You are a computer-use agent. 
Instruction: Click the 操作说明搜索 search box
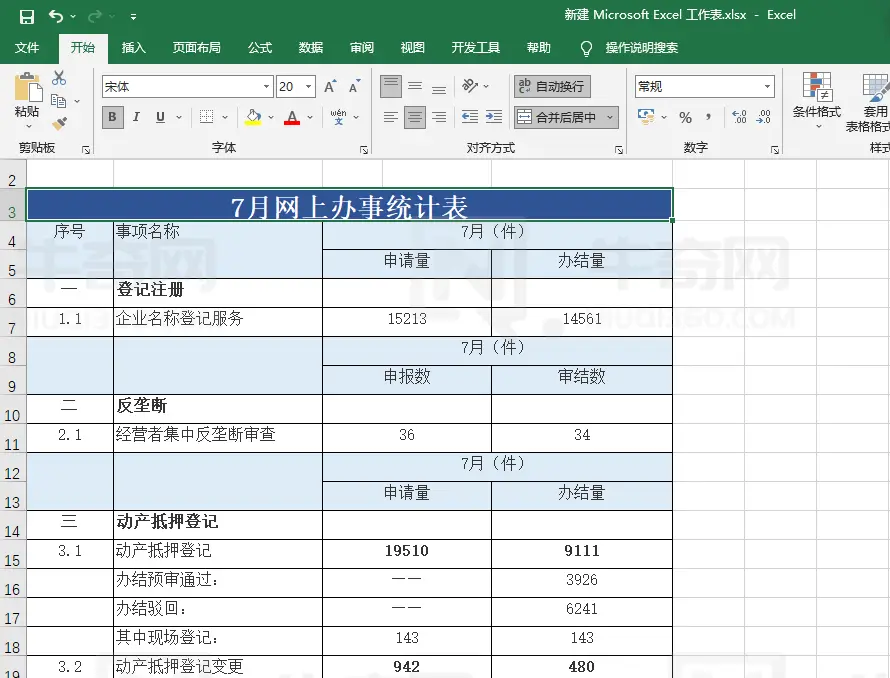(641, 48)
